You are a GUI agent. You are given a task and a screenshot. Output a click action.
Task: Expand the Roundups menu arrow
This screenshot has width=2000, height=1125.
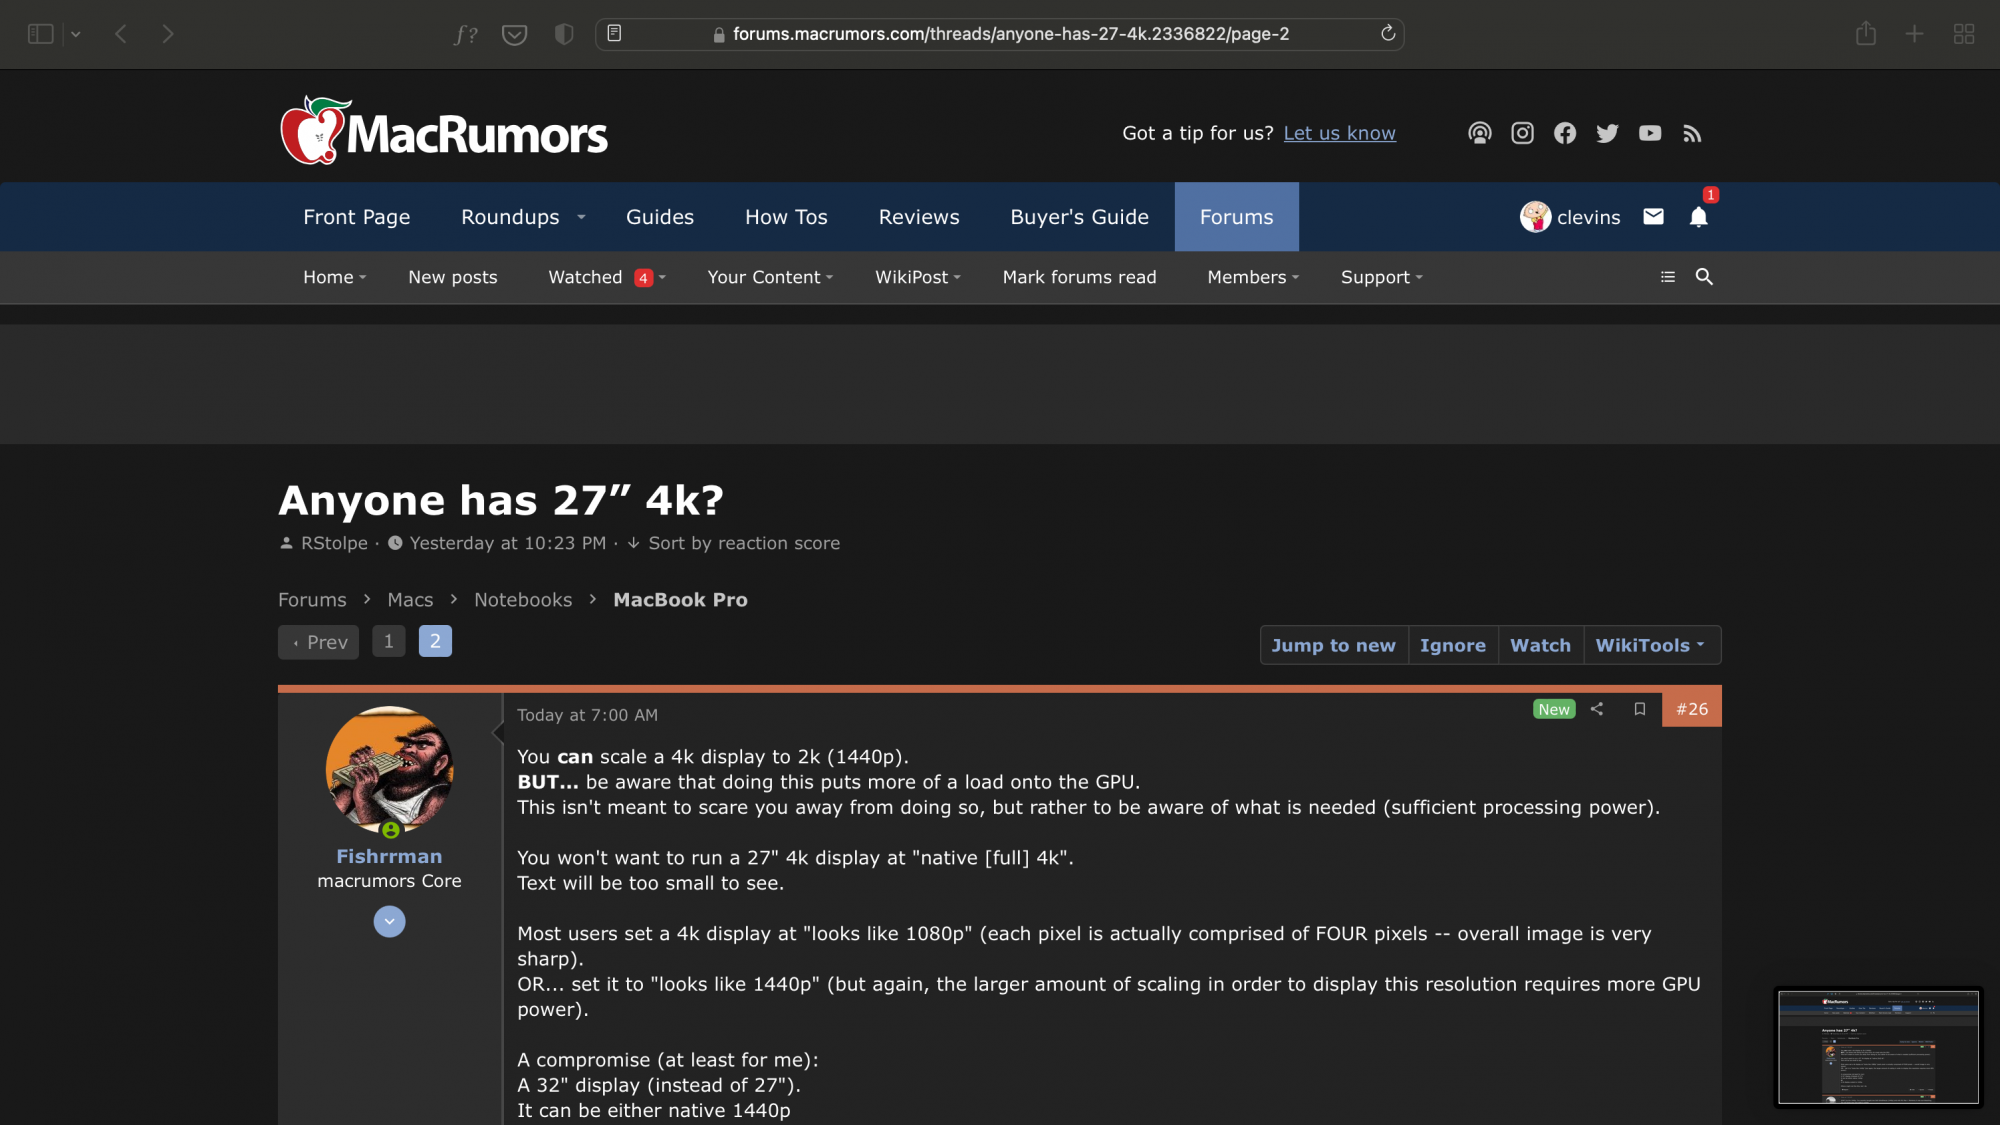point(581,217)
